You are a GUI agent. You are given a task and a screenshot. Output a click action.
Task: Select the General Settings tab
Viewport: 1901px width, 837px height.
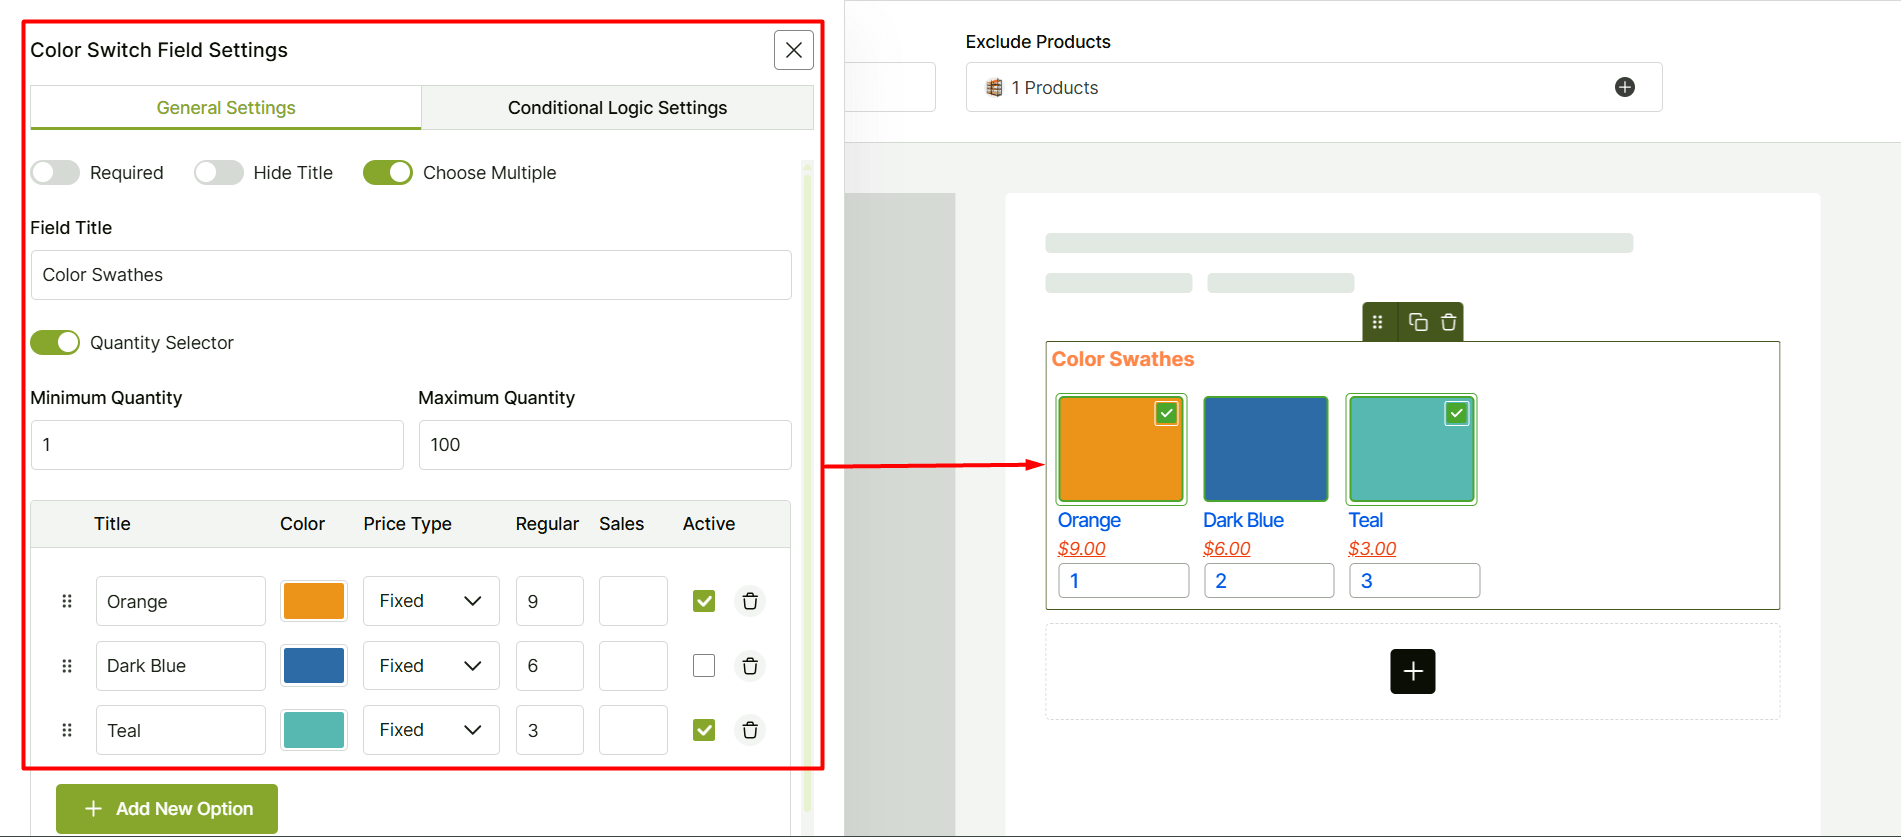[226, 108]
